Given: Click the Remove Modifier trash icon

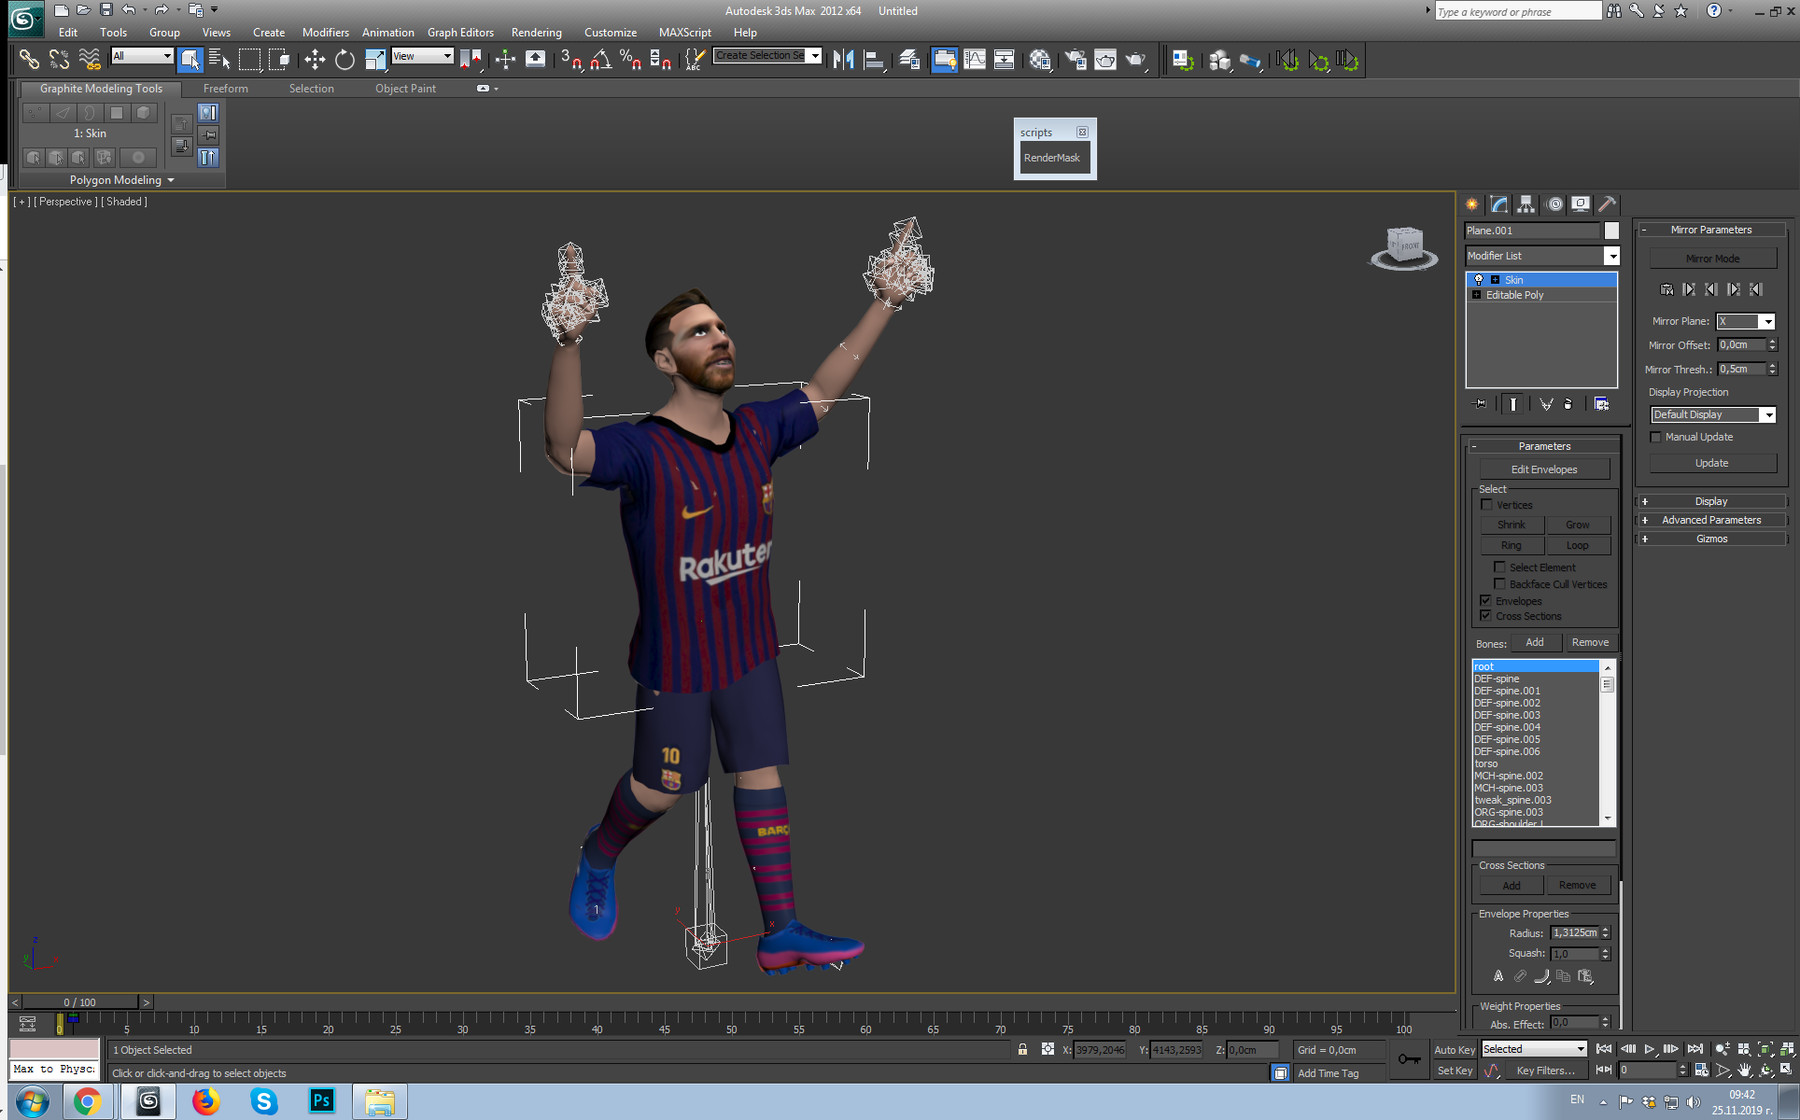Looking at the screenshot, I should tap(1568, 404).
